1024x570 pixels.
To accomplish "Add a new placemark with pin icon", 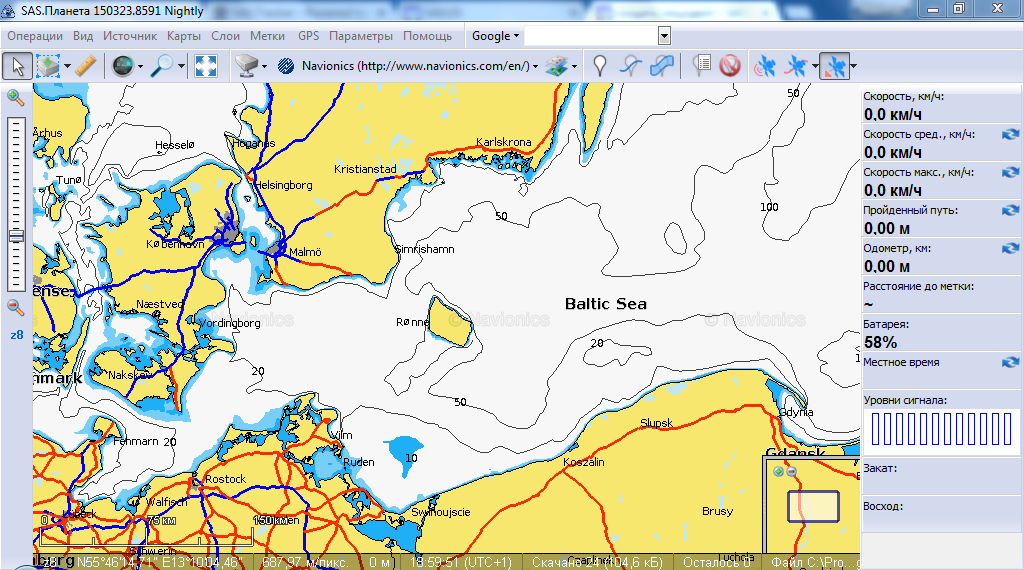I will click(x=600, y=66).
